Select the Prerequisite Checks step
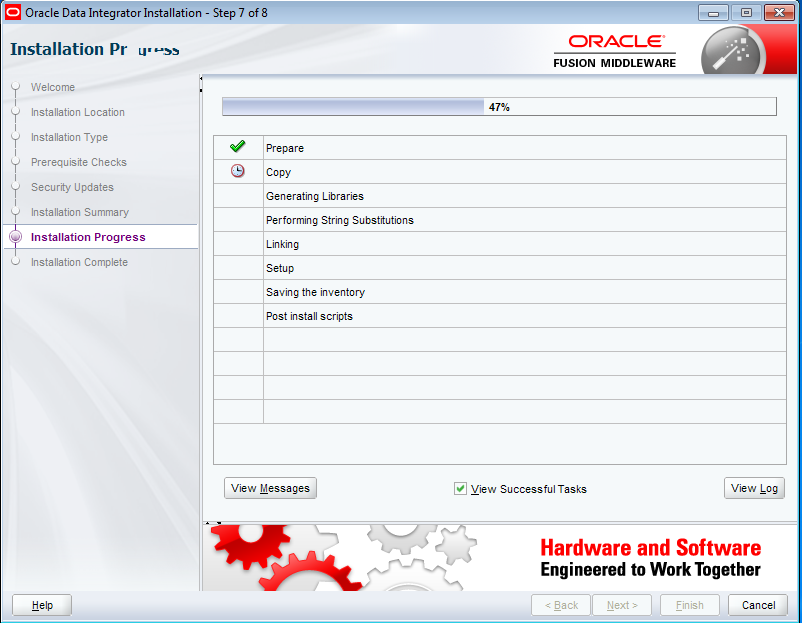The image size is (802, 623). pos(79,162)
